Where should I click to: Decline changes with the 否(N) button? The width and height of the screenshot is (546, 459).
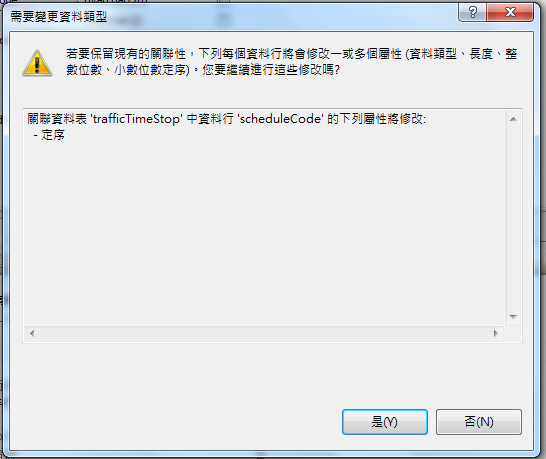pyautogui.click(x=479, y=422)
